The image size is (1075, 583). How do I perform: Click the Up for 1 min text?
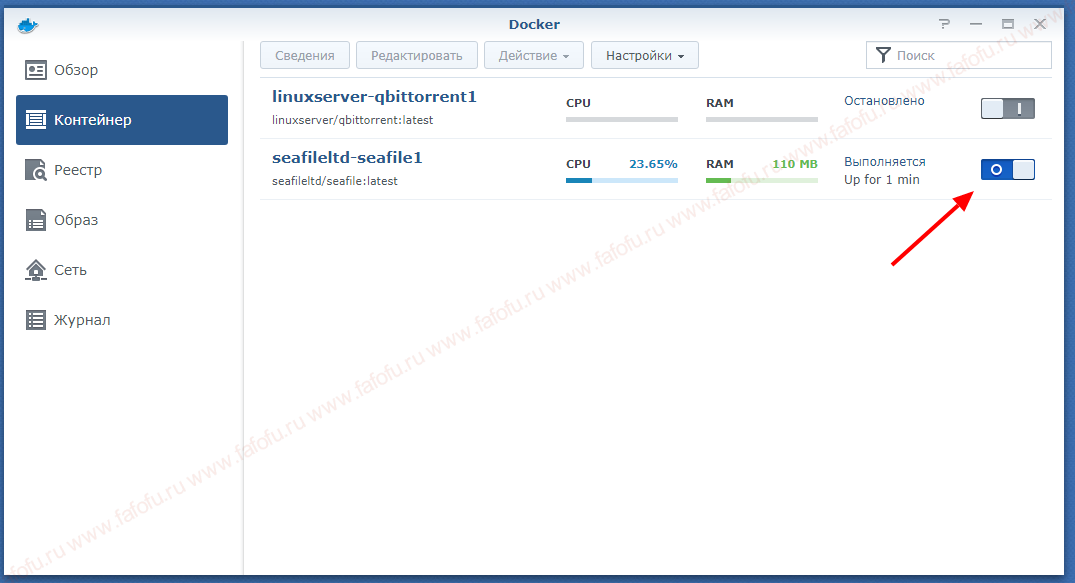tap(882, 180)
